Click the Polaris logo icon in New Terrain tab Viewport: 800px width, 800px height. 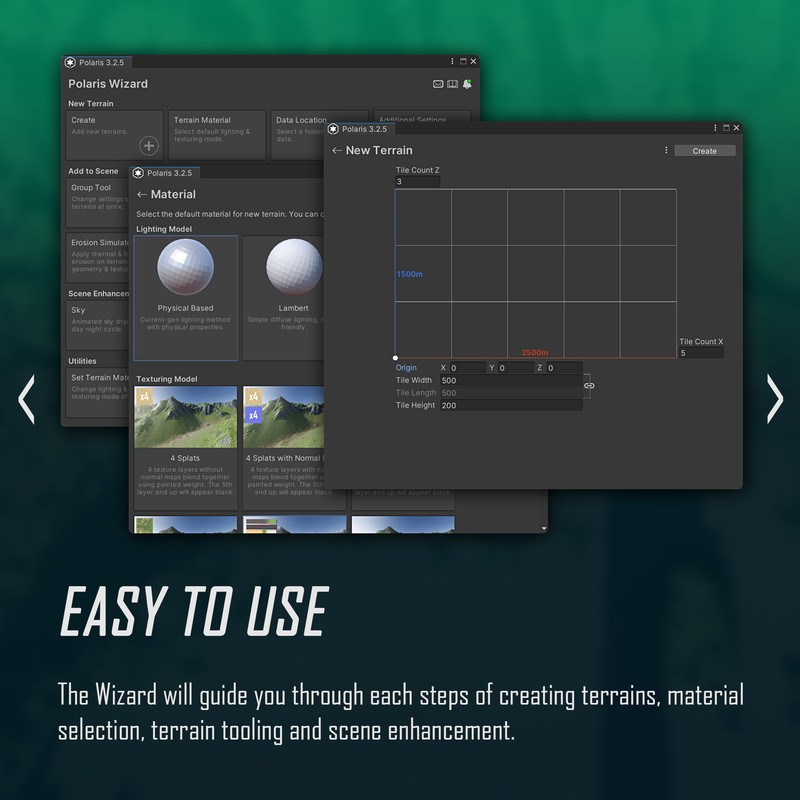[x=333, y=129]
